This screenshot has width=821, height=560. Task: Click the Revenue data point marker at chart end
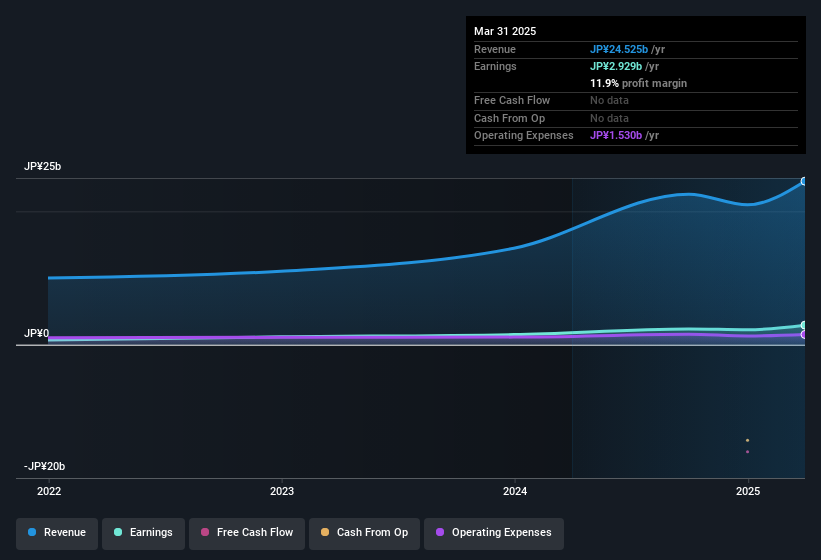[803, 182]
